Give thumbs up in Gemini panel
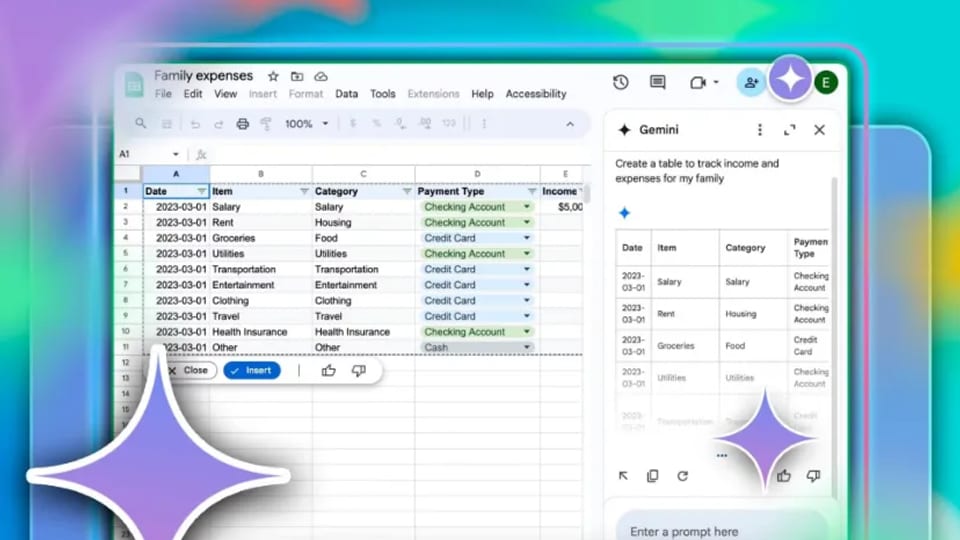 point(784,476)
